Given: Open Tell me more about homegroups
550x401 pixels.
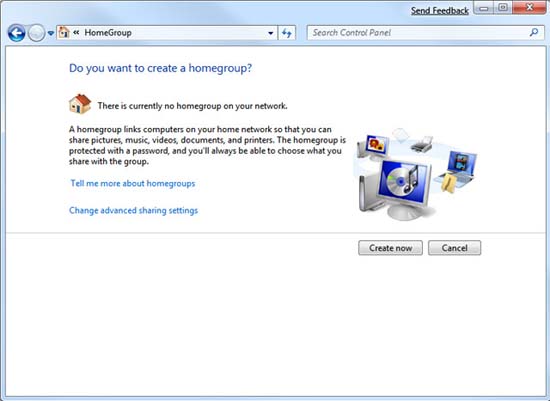Looking at the screenshot, I should pos(133,183).
